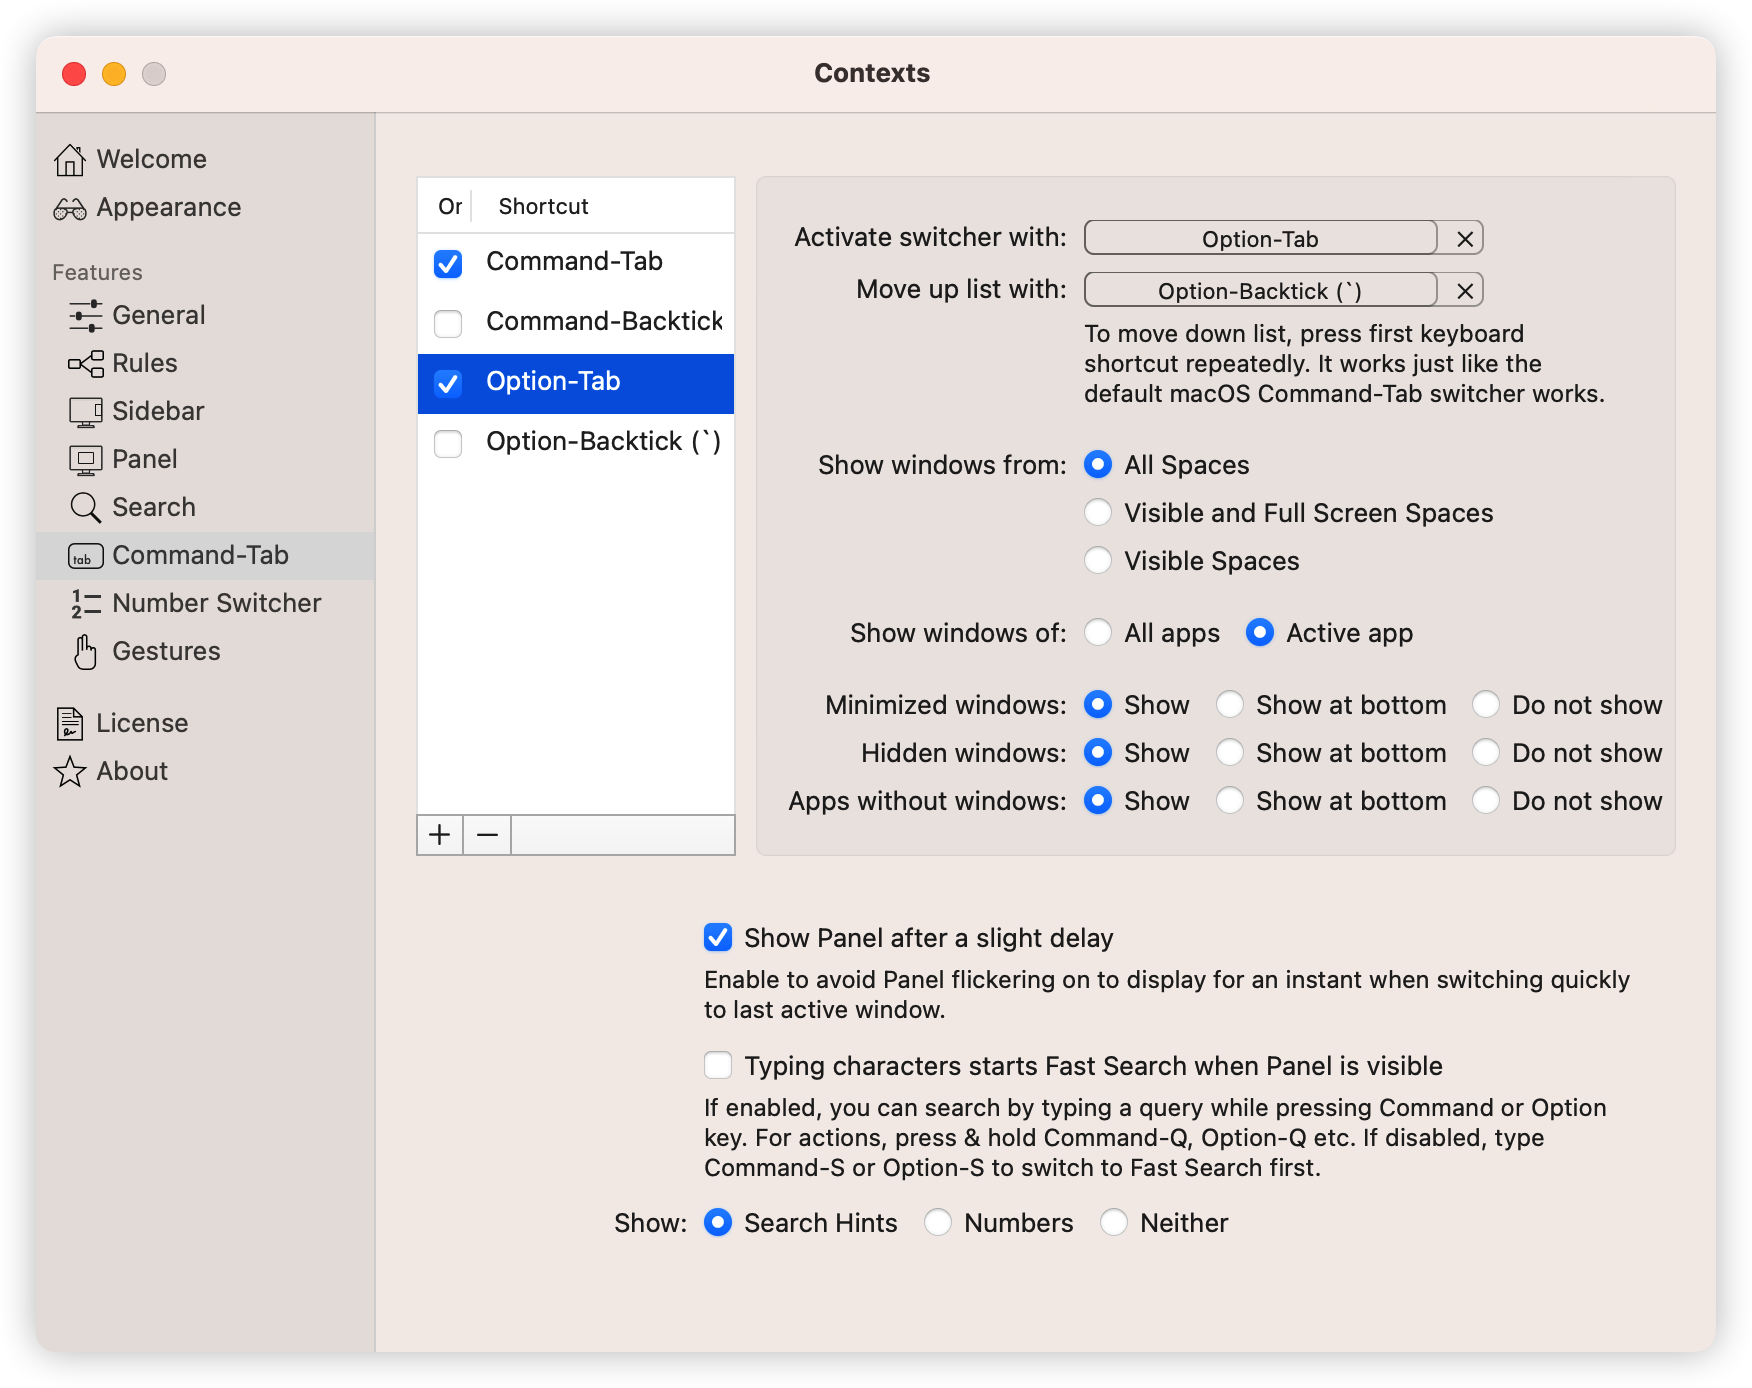Toggle Show Panel after a slight delay
The width and height of the screenshot is (1752, 1388).
tap(718, 937)
